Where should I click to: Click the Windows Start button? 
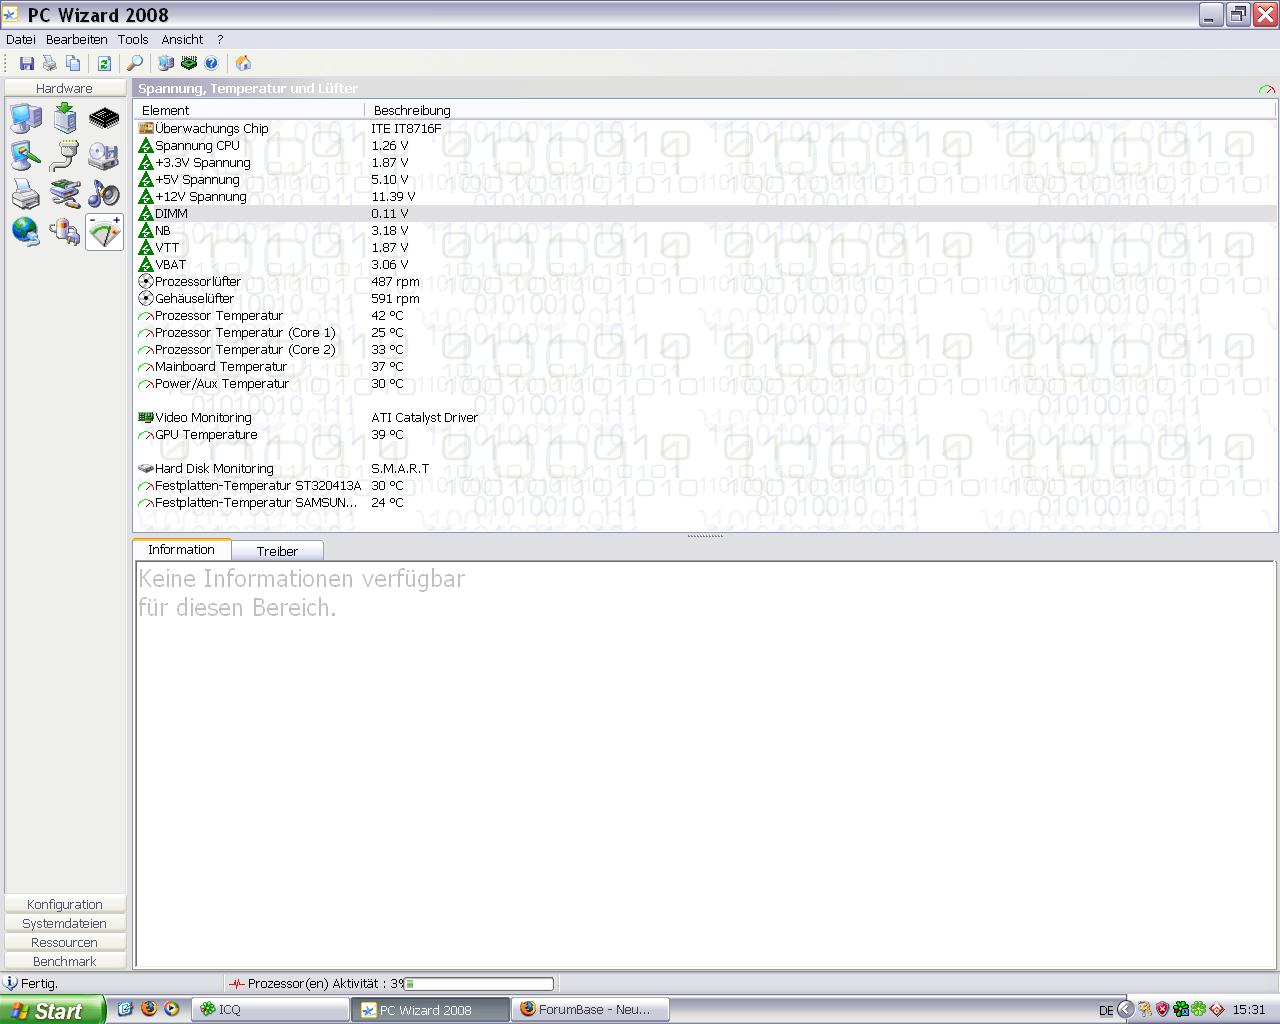[52, 1010]
